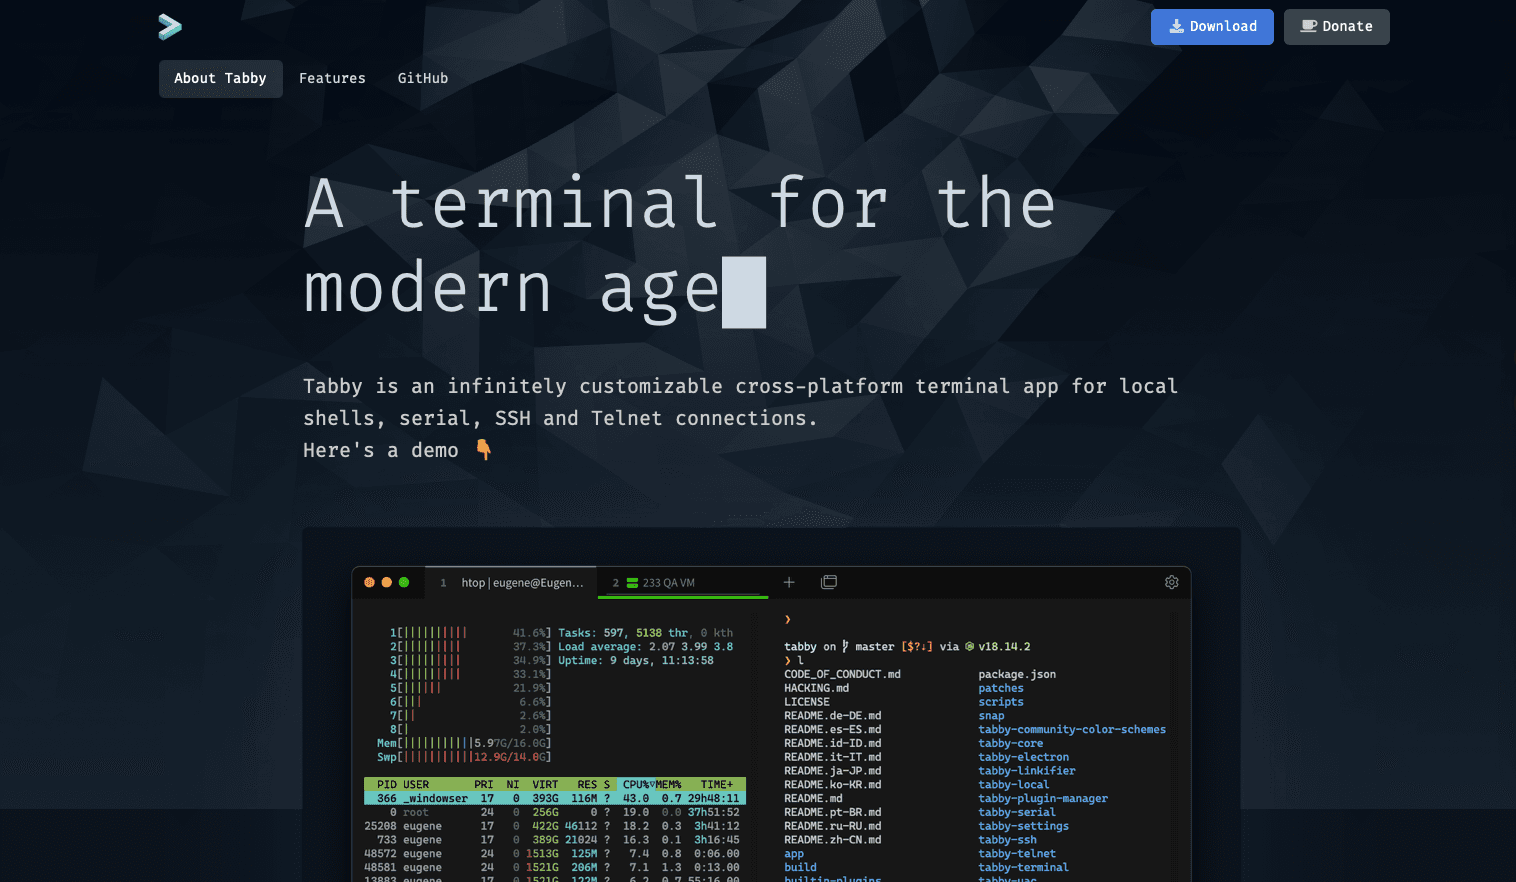The image size is (1516, 882).
Task: Select htop process row with PID 25208
Action: 555,827
